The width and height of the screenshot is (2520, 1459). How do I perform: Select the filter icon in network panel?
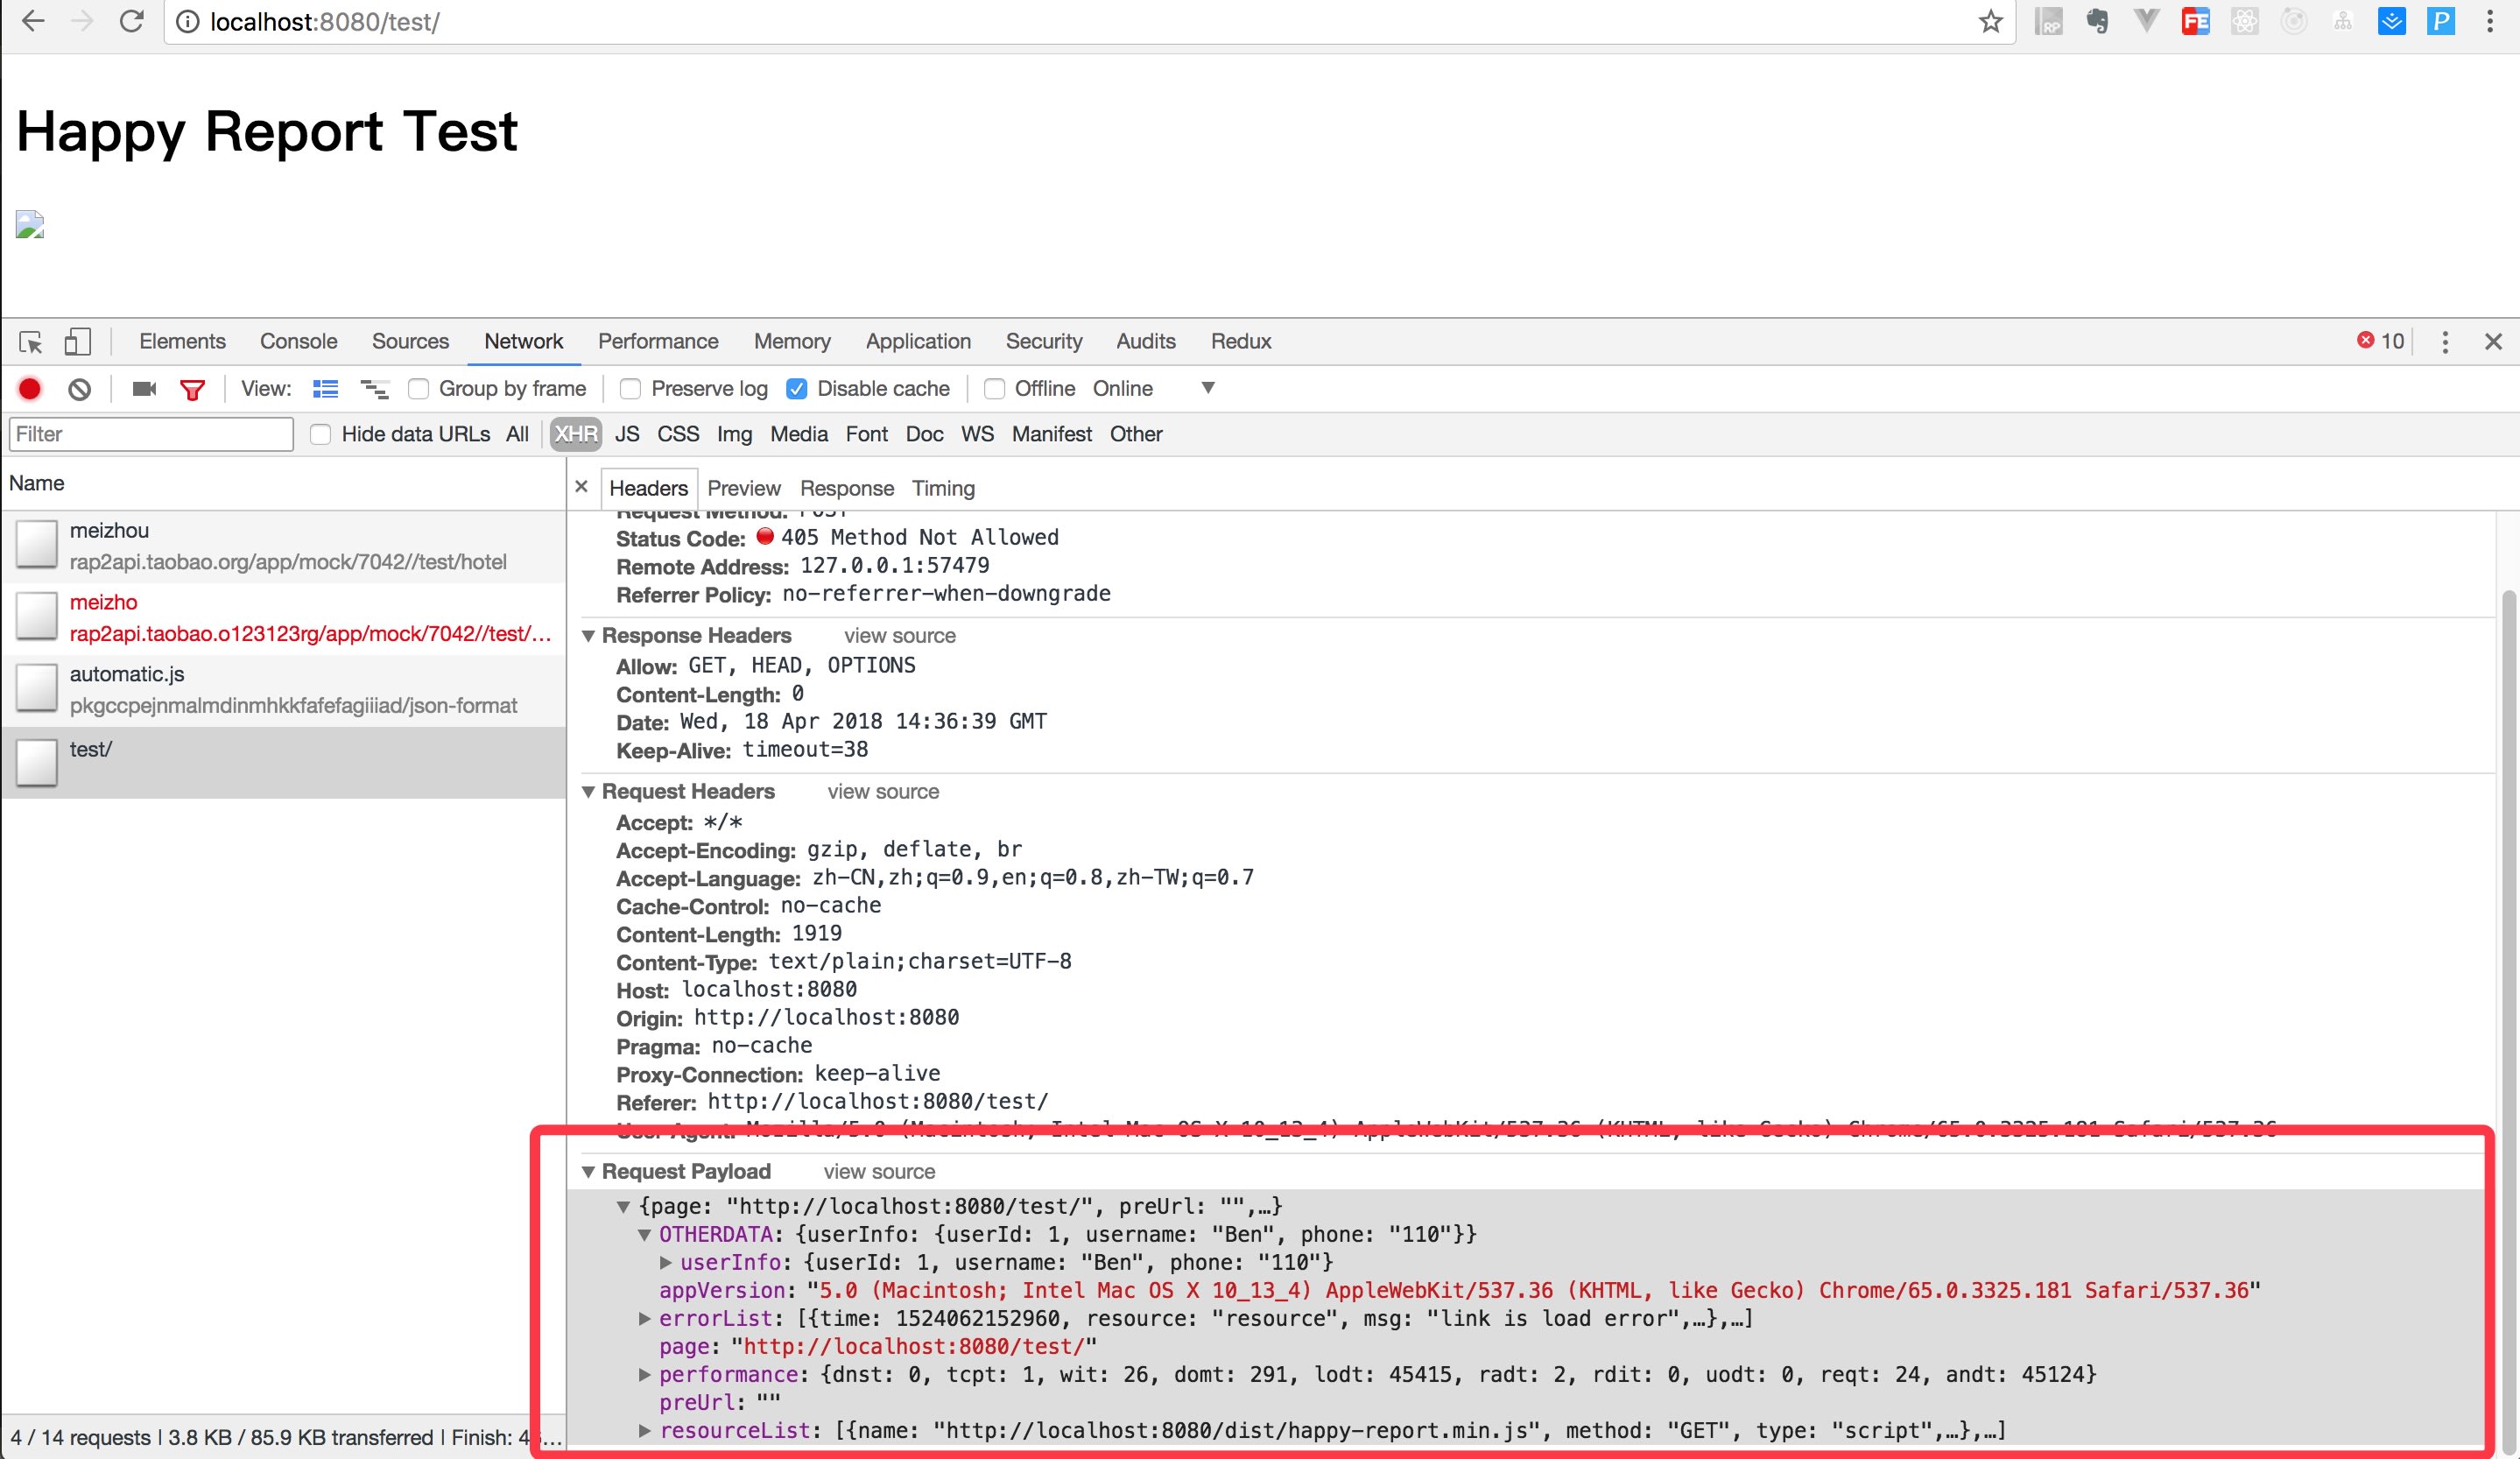[x=193, y=387]
